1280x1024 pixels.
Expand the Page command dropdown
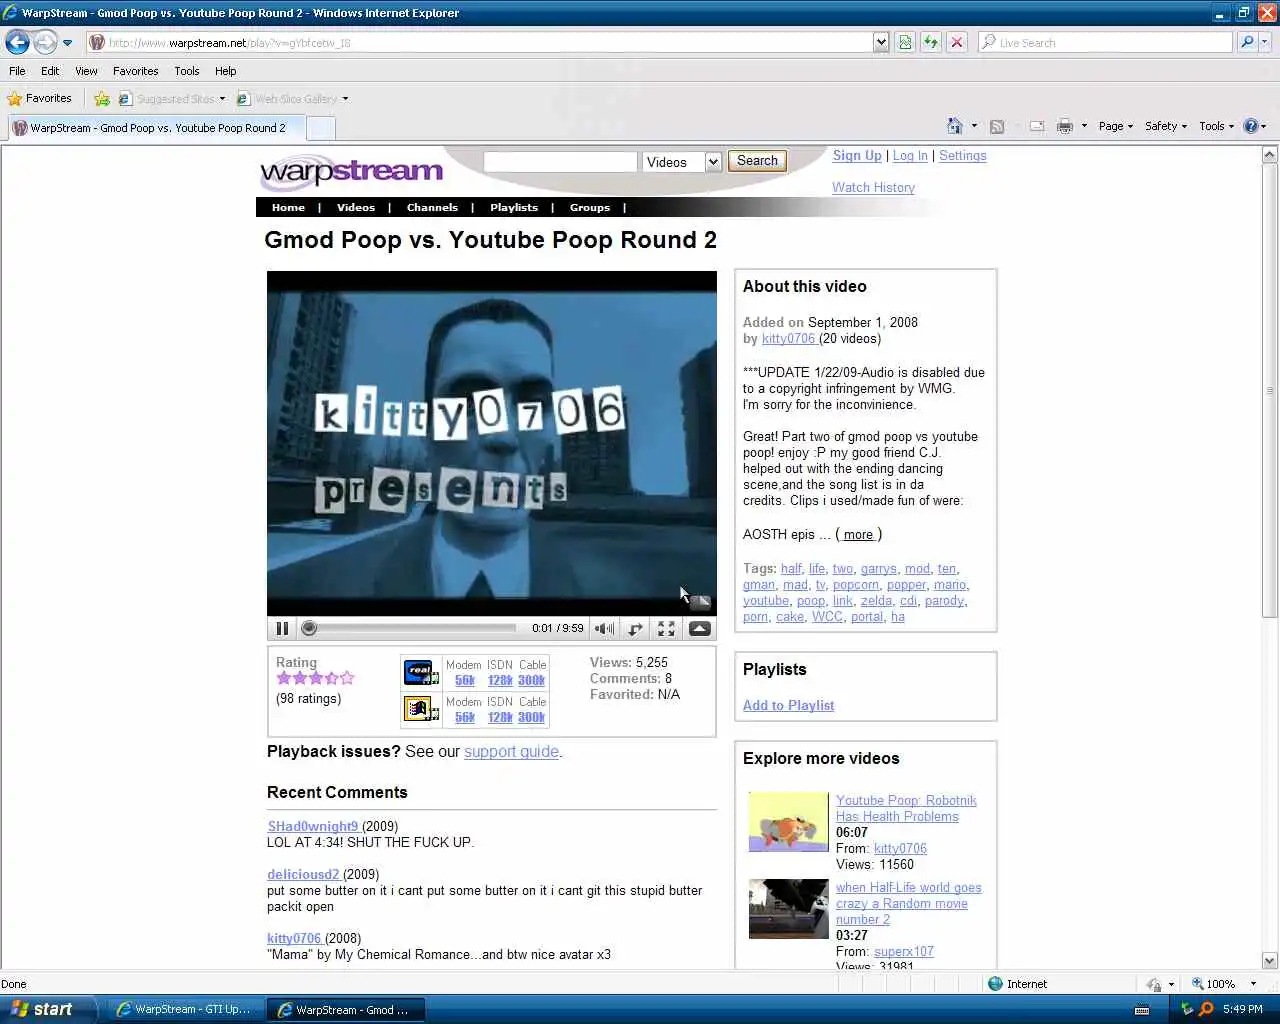pyautogui.click(x=1116, y=126)
